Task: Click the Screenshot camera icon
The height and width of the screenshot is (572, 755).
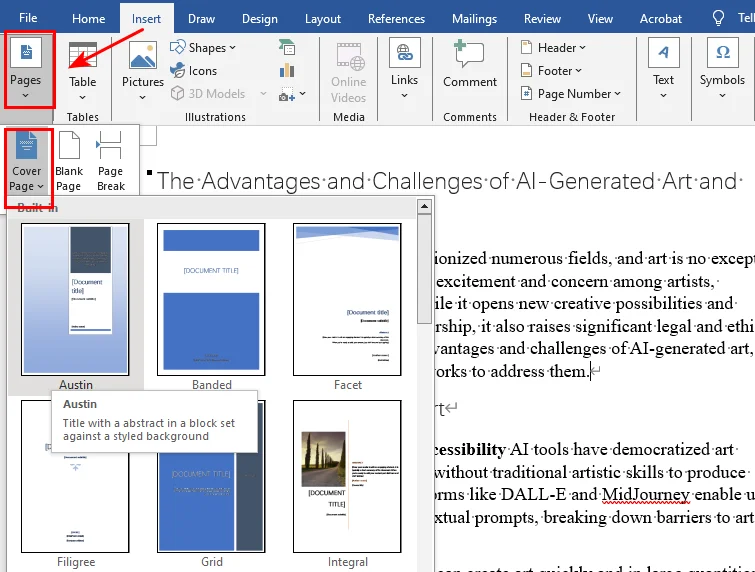Action: (x=286, y=94)
